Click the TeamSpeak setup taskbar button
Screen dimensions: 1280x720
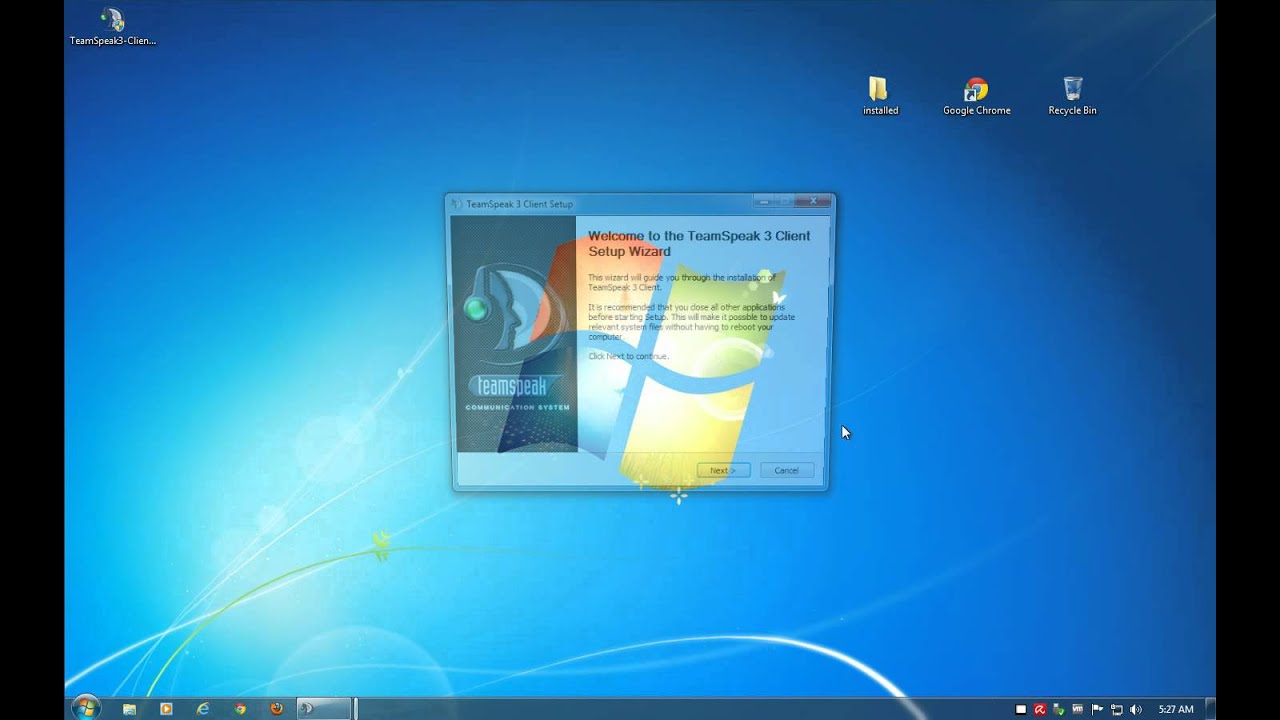pos(324,709)
